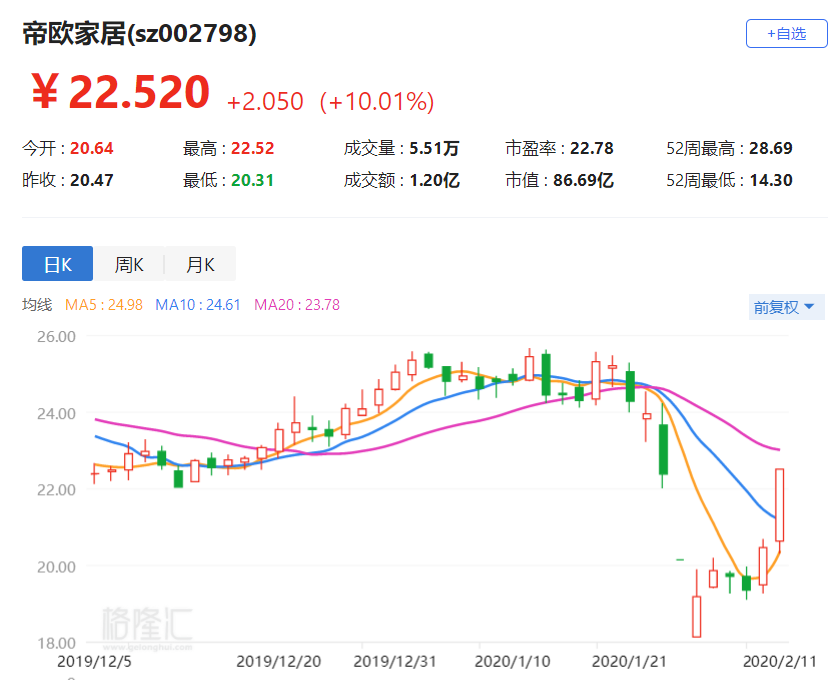Screen dimensions: 839x680
Task: Click the 成交额 value 1.20亿
Action: coord(434,180)
